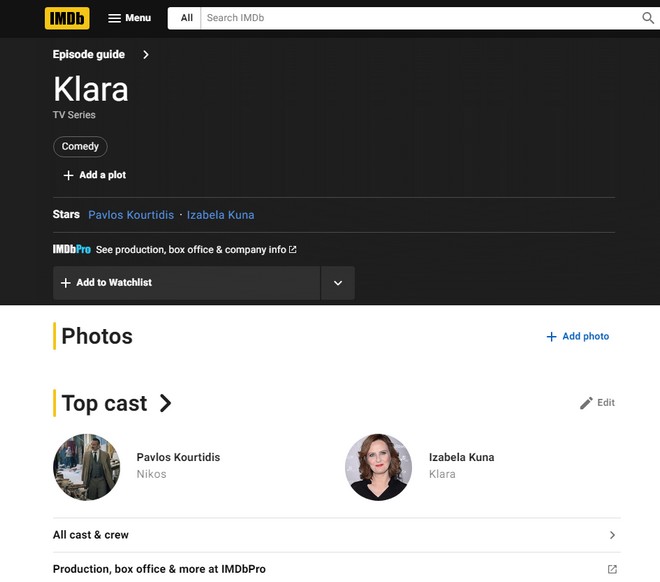The height and width of the screenshot is (582, 660).
Task: Open the All search category dropdown
Action: pyautogui.click(x=186, y=18)
